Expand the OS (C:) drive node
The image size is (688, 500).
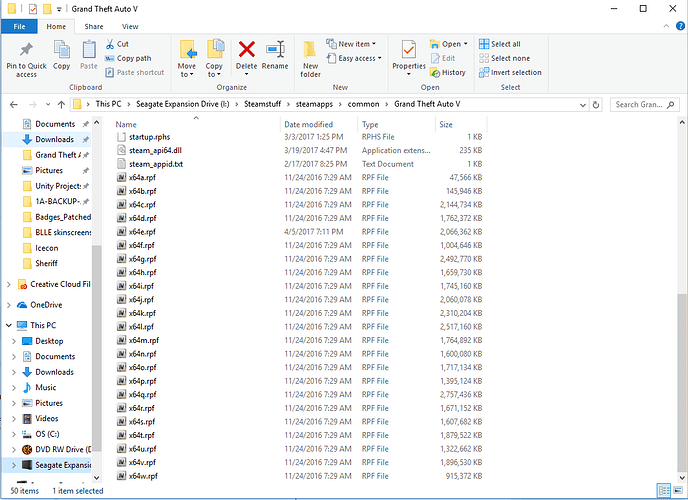(14, 434)
